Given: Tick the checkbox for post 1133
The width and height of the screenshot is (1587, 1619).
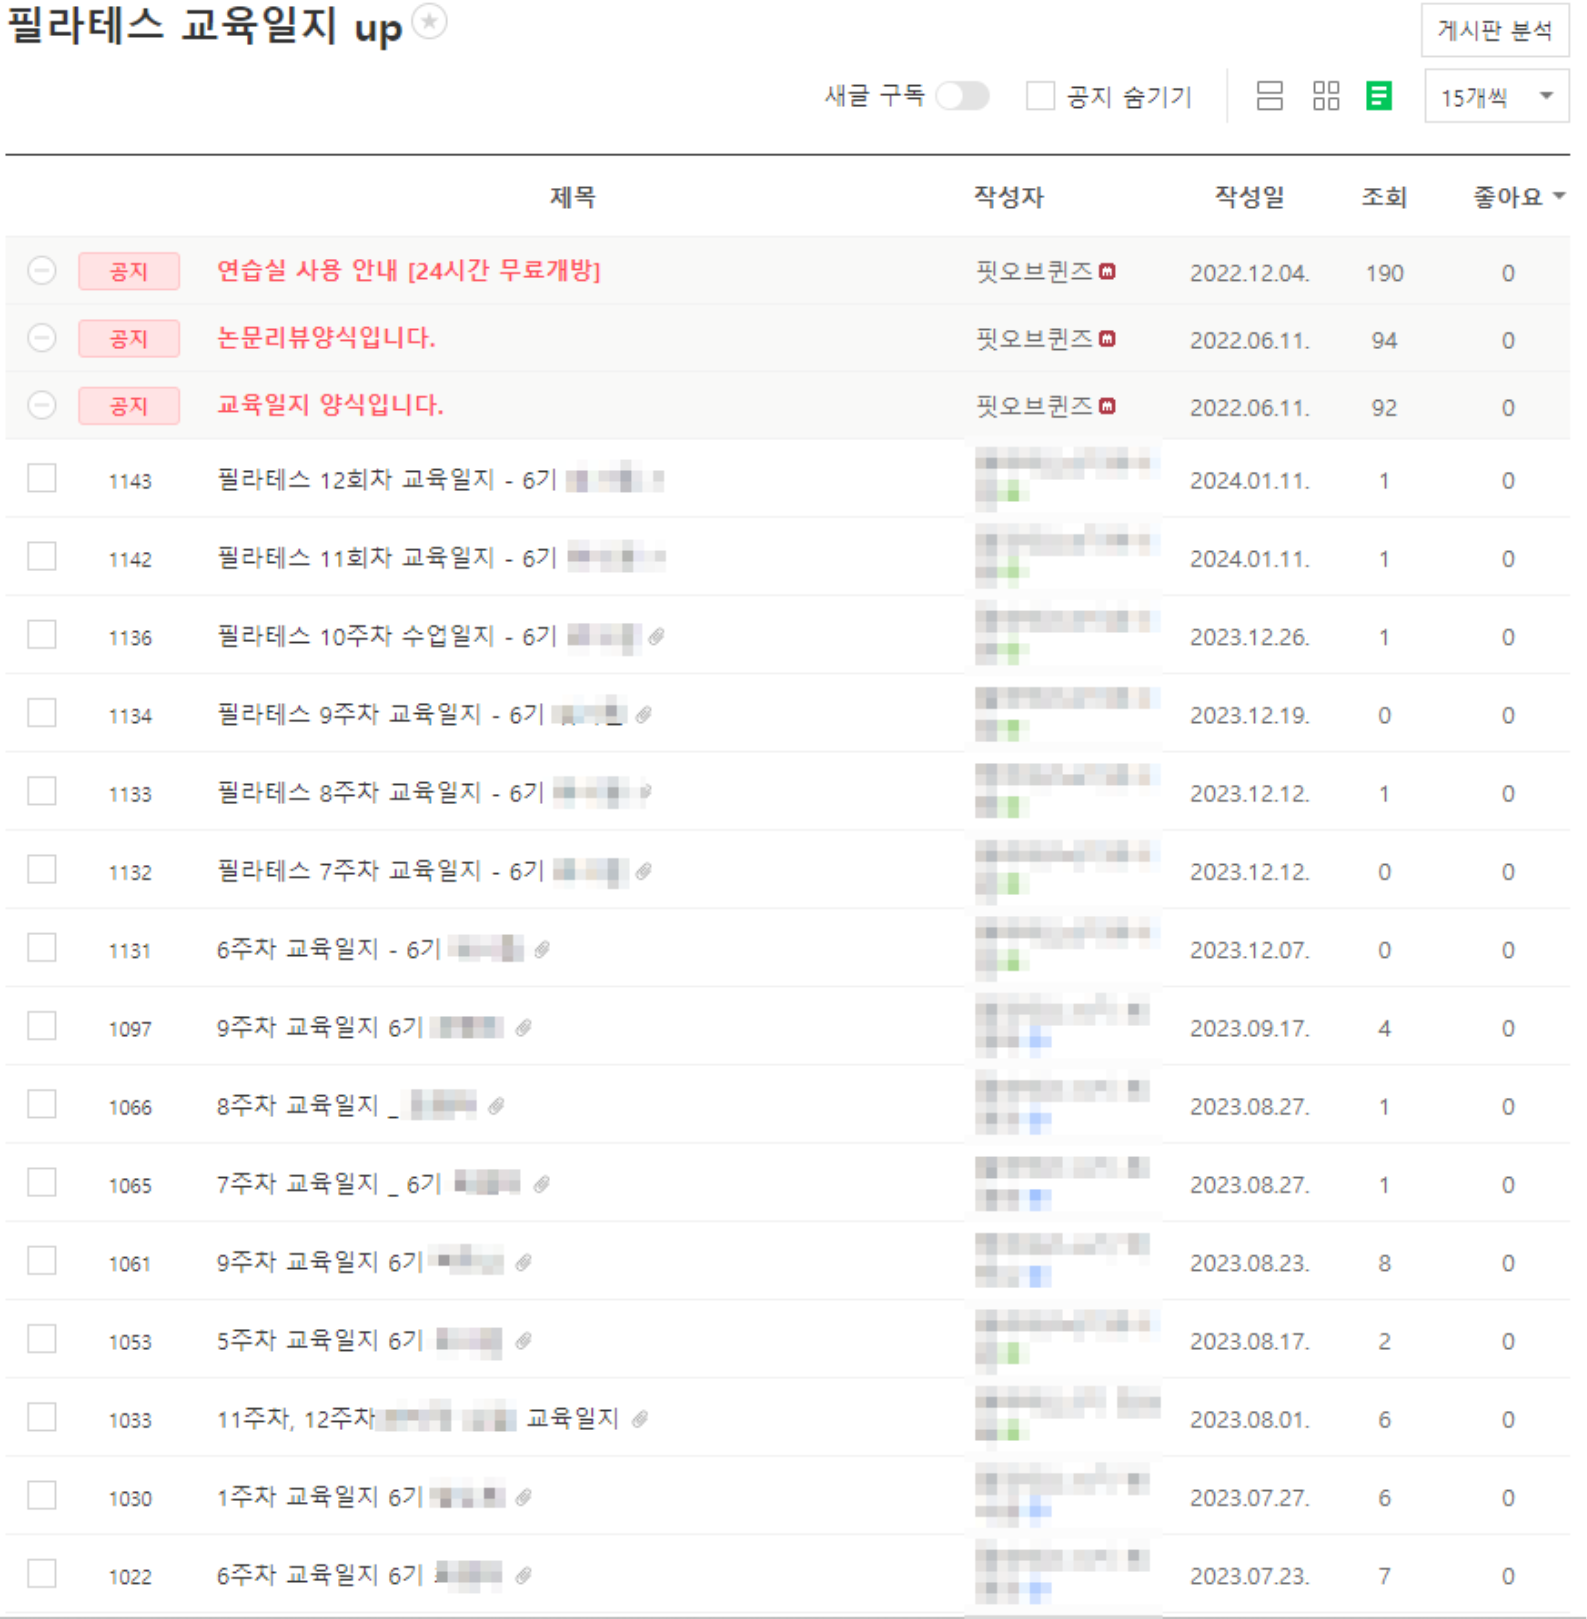Looking at the screenshot, I should pyautogui.click(x=42, y=791).
